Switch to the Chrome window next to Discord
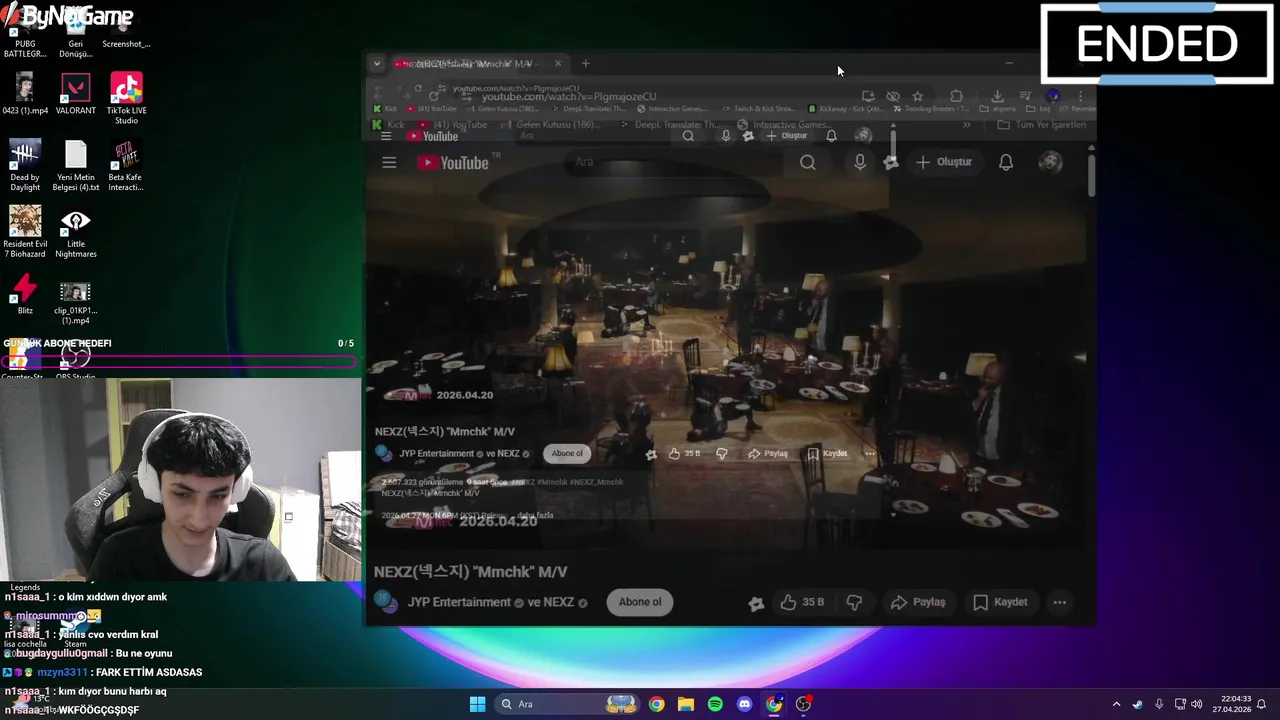The height and width of the screenshot is (720, 1280). pyautogui.click(x=774, y=704)
